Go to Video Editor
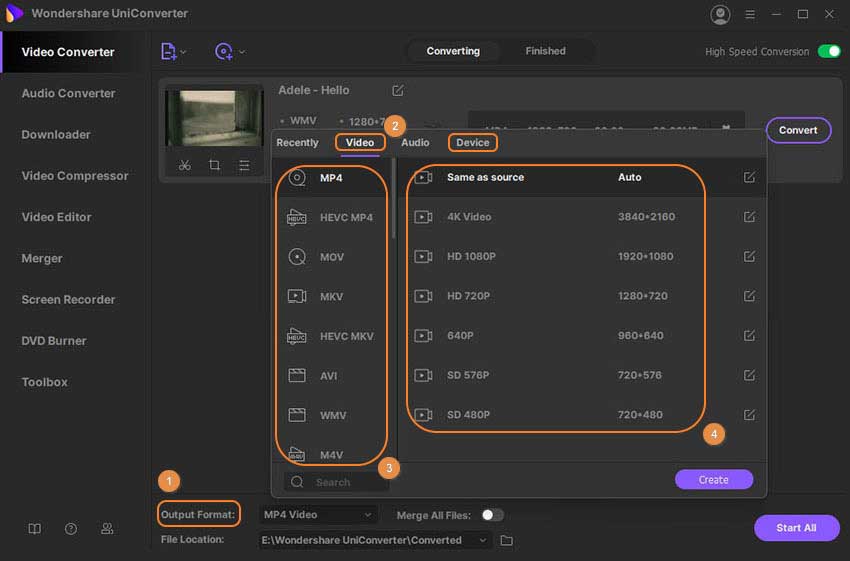850x561 pixels. [56, 217]
